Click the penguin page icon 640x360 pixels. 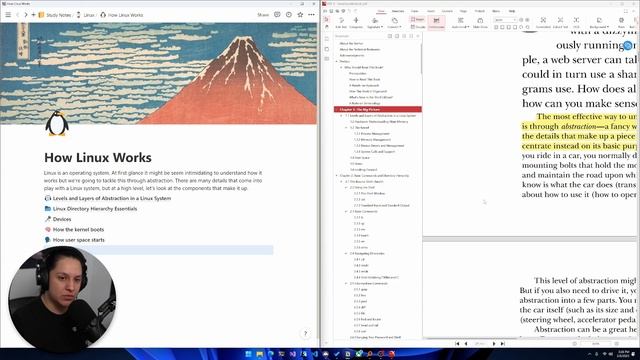point(57,123)
